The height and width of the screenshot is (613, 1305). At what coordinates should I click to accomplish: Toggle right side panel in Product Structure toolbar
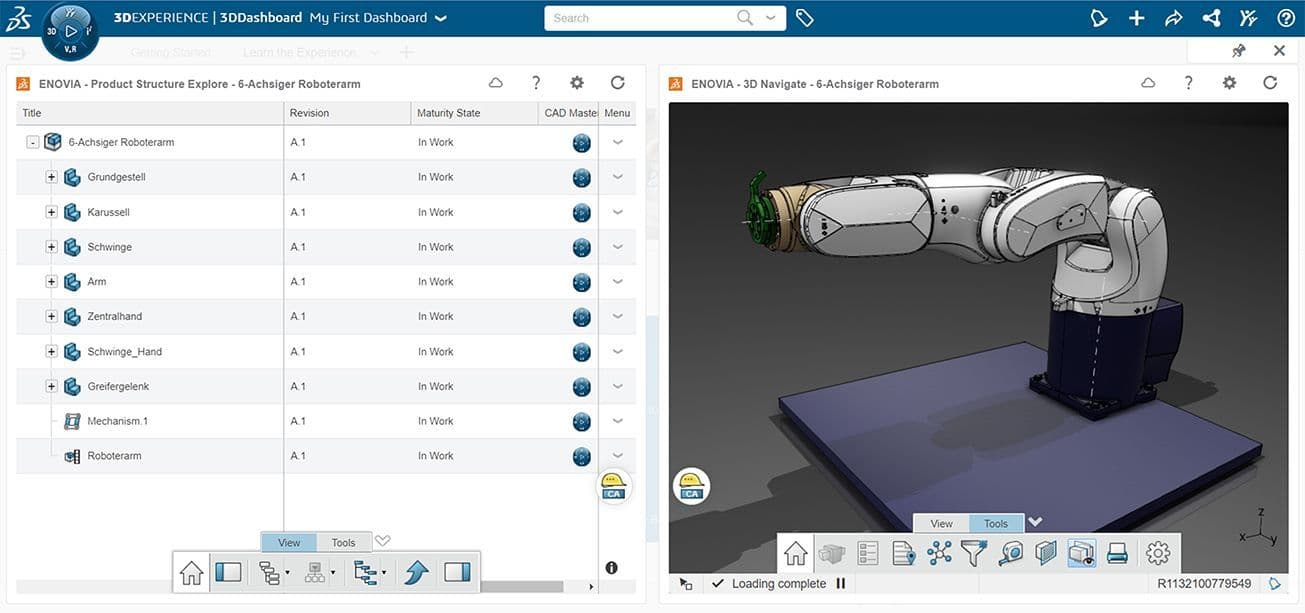(x=457, y=572)
